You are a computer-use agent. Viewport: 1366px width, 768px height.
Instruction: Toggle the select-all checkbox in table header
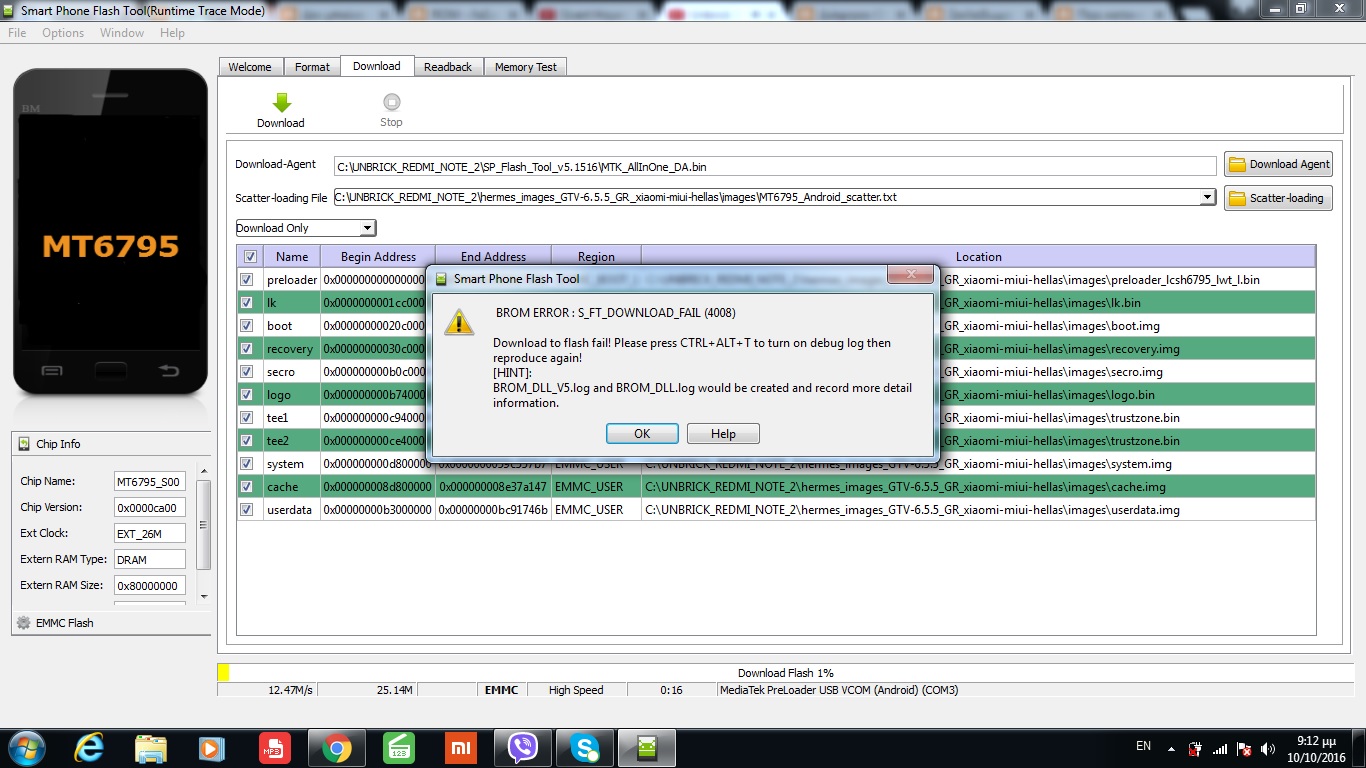pyautogui.click(x=250, y=257)
